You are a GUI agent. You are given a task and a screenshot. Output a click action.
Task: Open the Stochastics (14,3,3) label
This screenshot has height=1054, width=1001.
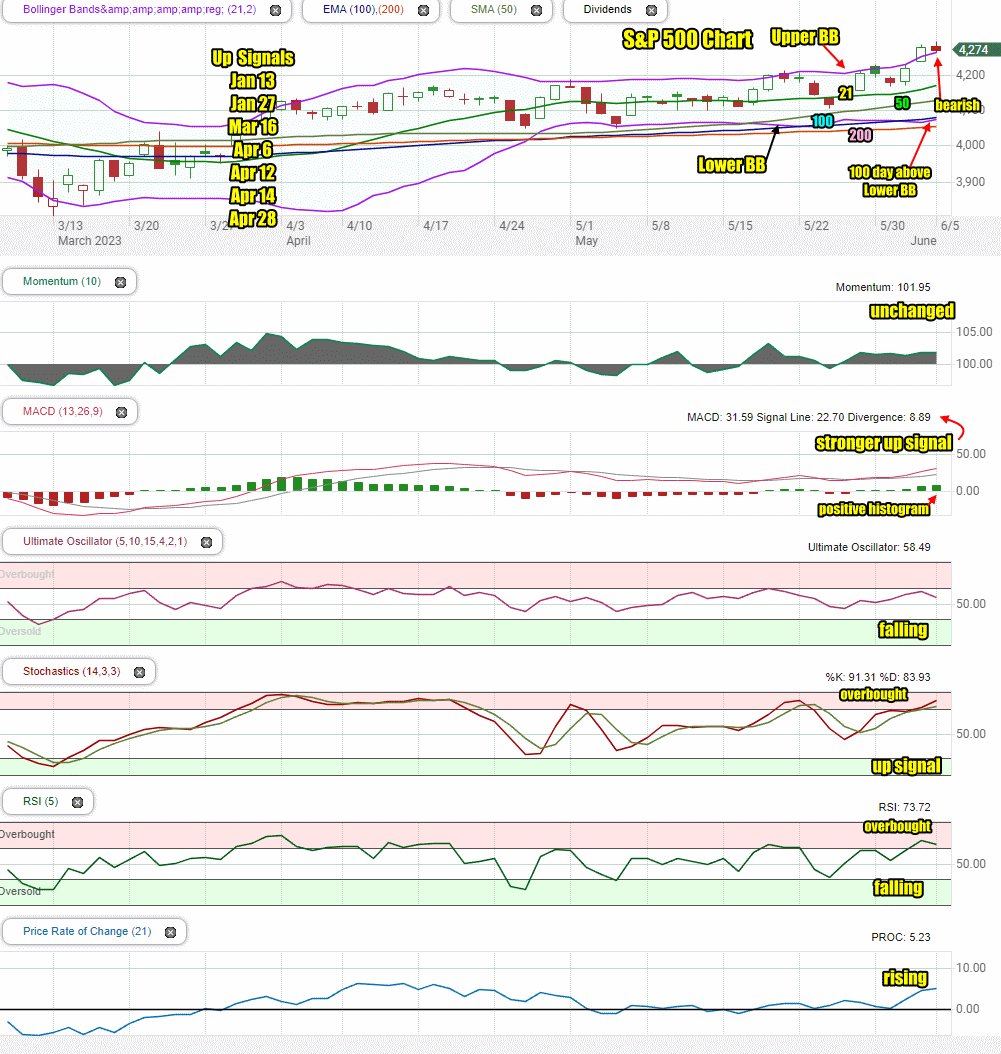(x=72, y=671)
